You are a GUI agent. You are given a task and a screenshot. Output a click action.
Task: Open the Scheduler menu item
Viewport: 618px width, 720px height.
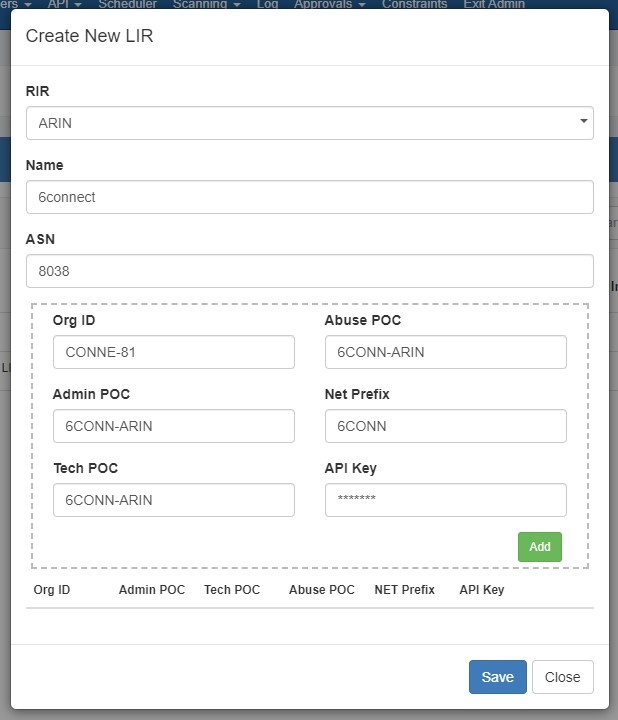pyautogui.click(x=127, y=4)
